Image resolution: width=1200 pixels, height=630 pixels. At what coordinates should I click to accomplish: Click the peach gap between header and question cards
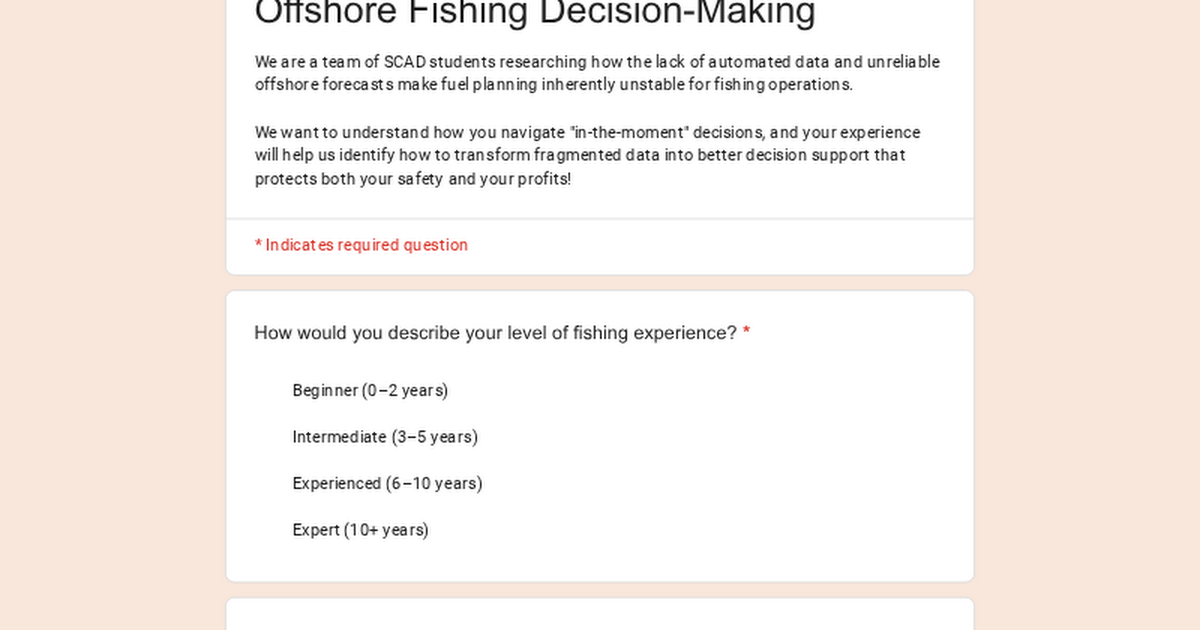(600, 283)
